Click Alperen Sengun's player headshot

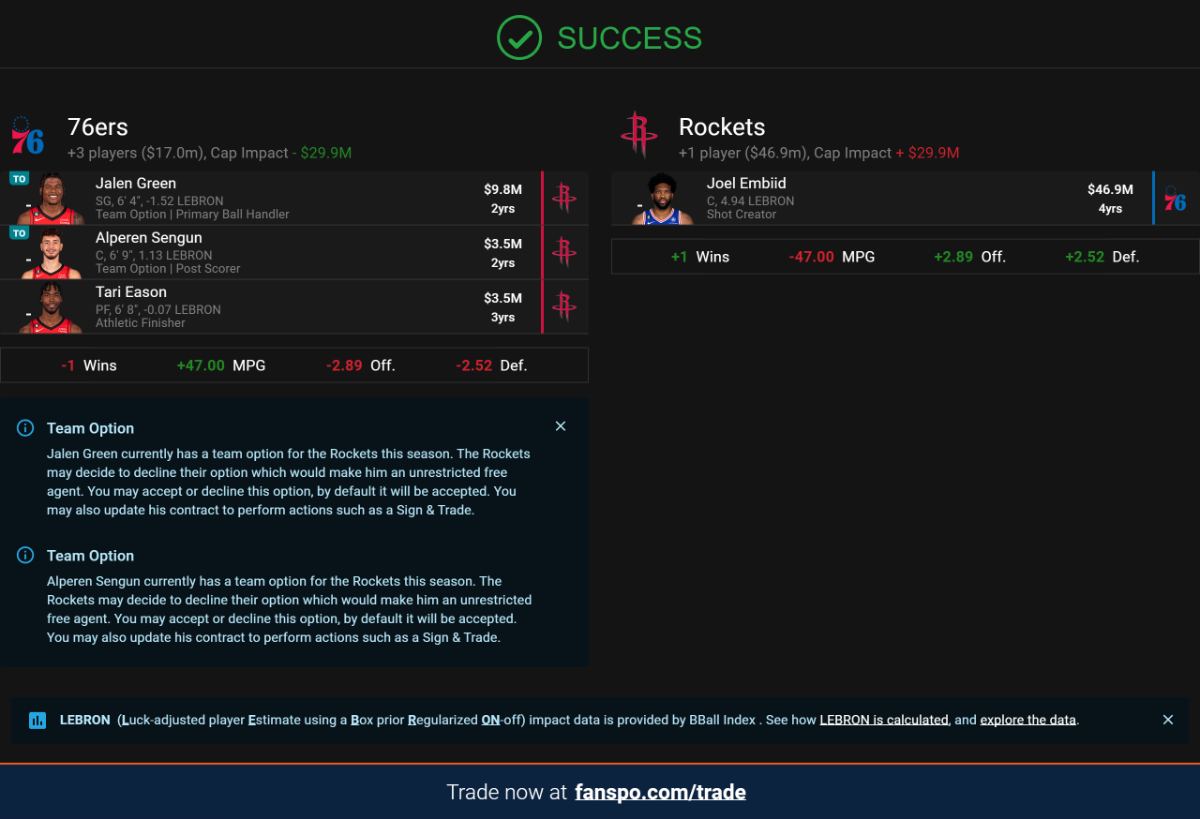point(50,253)
